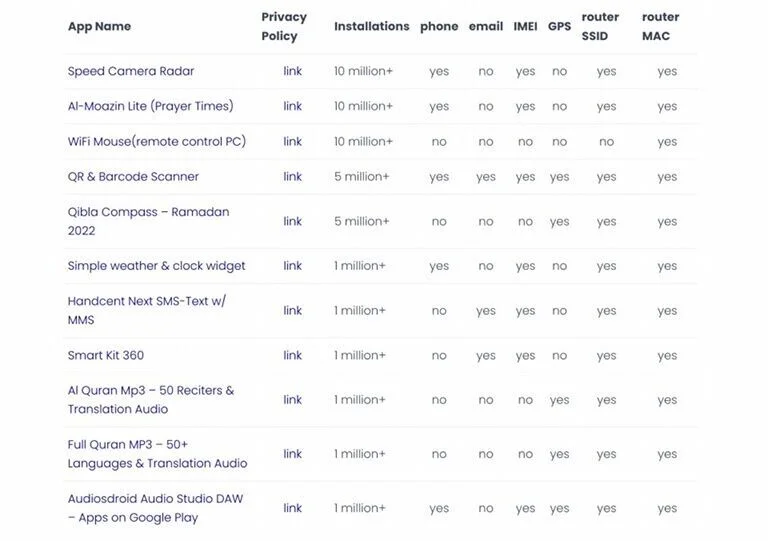Click the Privacy Policy column header
The width and height of the screenshot is (768, 541).
pos(284,26)
